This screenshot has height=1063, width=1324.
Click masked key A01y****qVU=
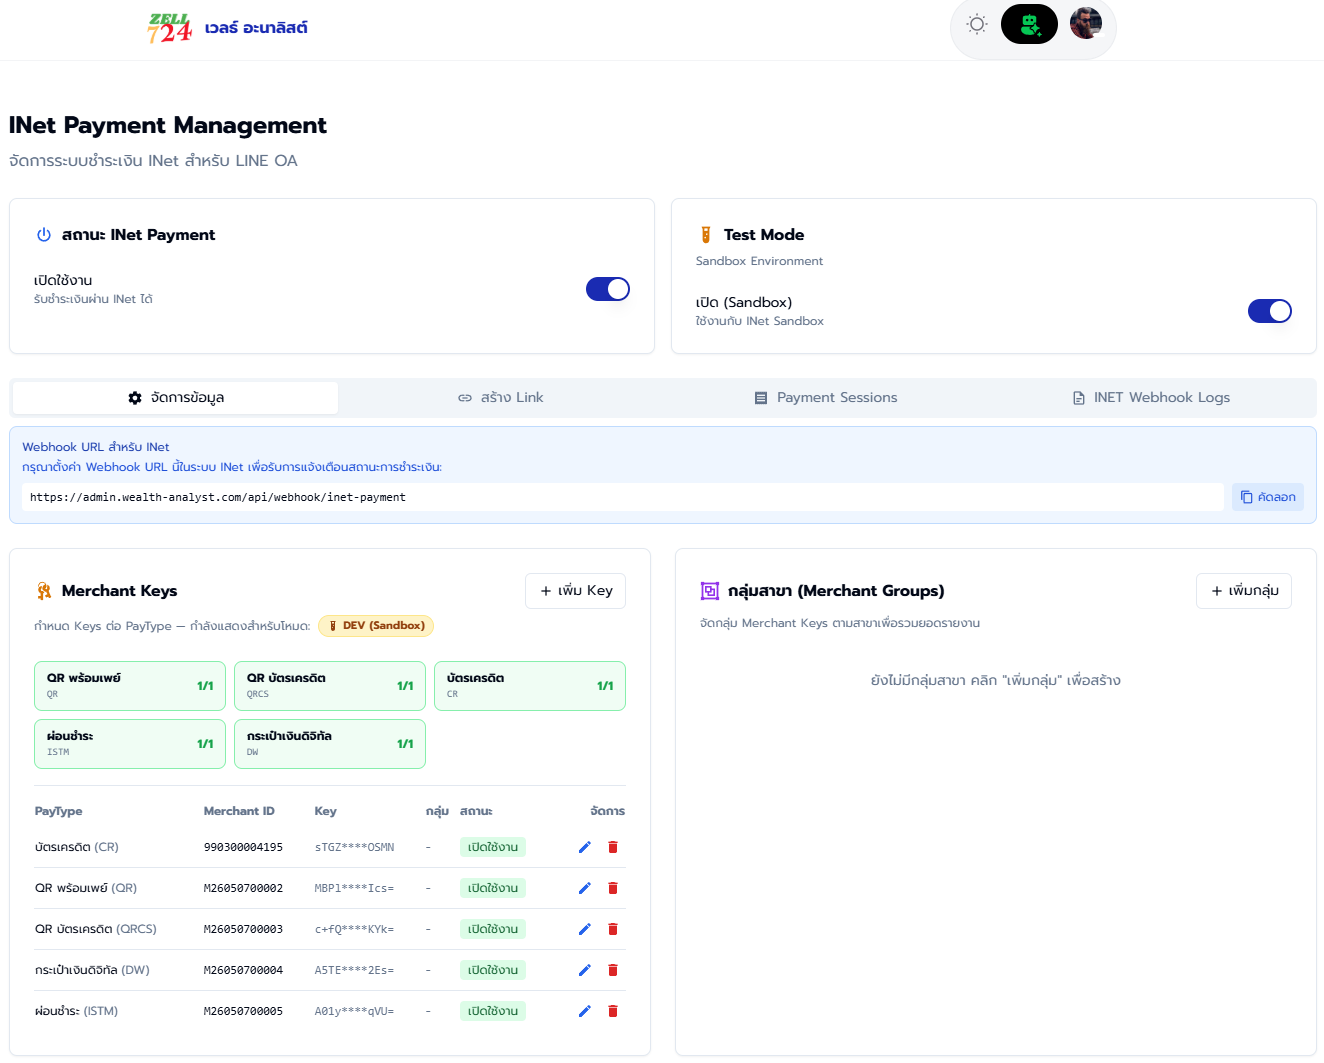click(354, 1011)
